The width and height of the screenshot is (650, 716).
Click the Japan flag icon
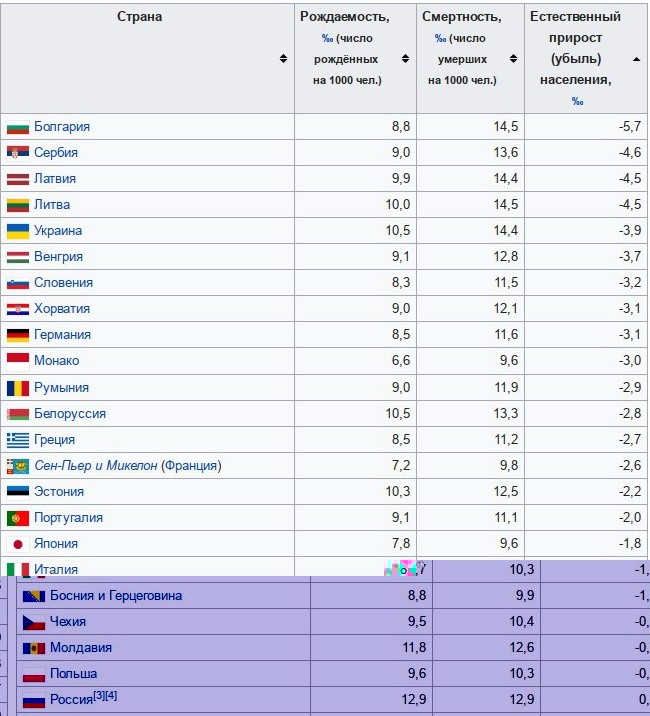point(17,544)
